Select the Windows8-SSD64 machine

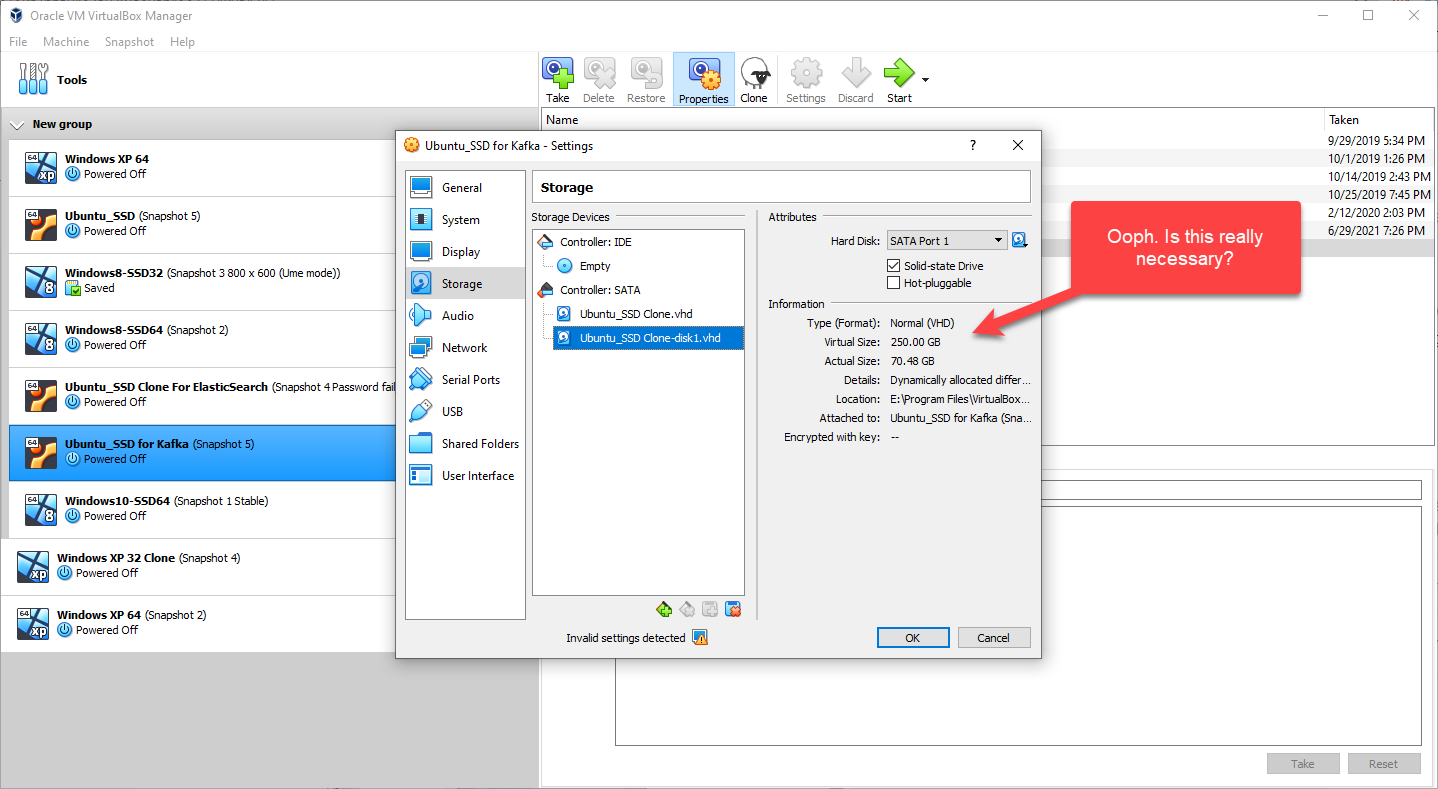pyautogui.click(x=204, y=339)
